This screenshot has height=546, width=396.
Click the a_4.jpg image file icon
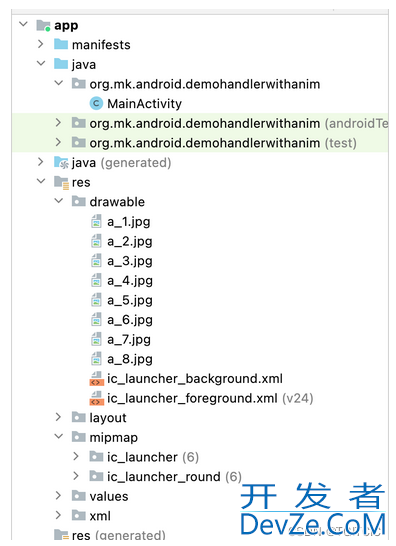click(96, 280)
